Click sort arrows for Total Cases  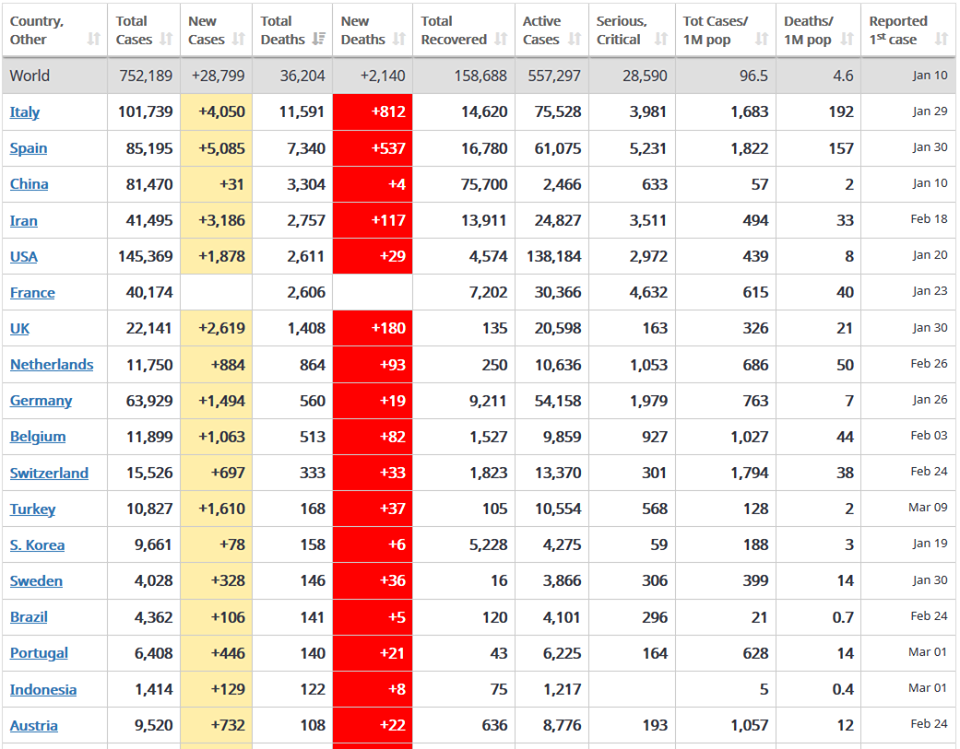coord(166,39)
